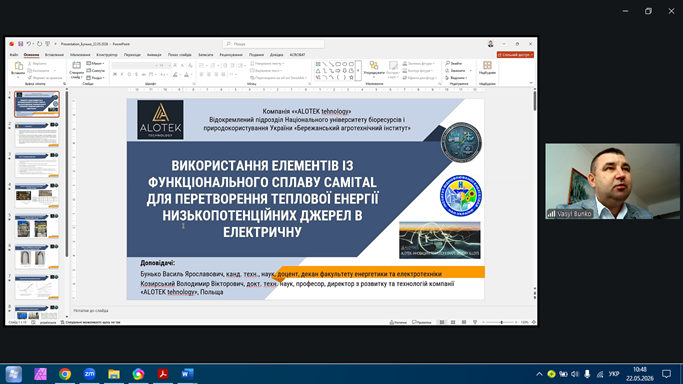The width and height of the screenshot is (683, 384).
Task: Click Find (Знайти) in Editing group
Action: (453, 63)
